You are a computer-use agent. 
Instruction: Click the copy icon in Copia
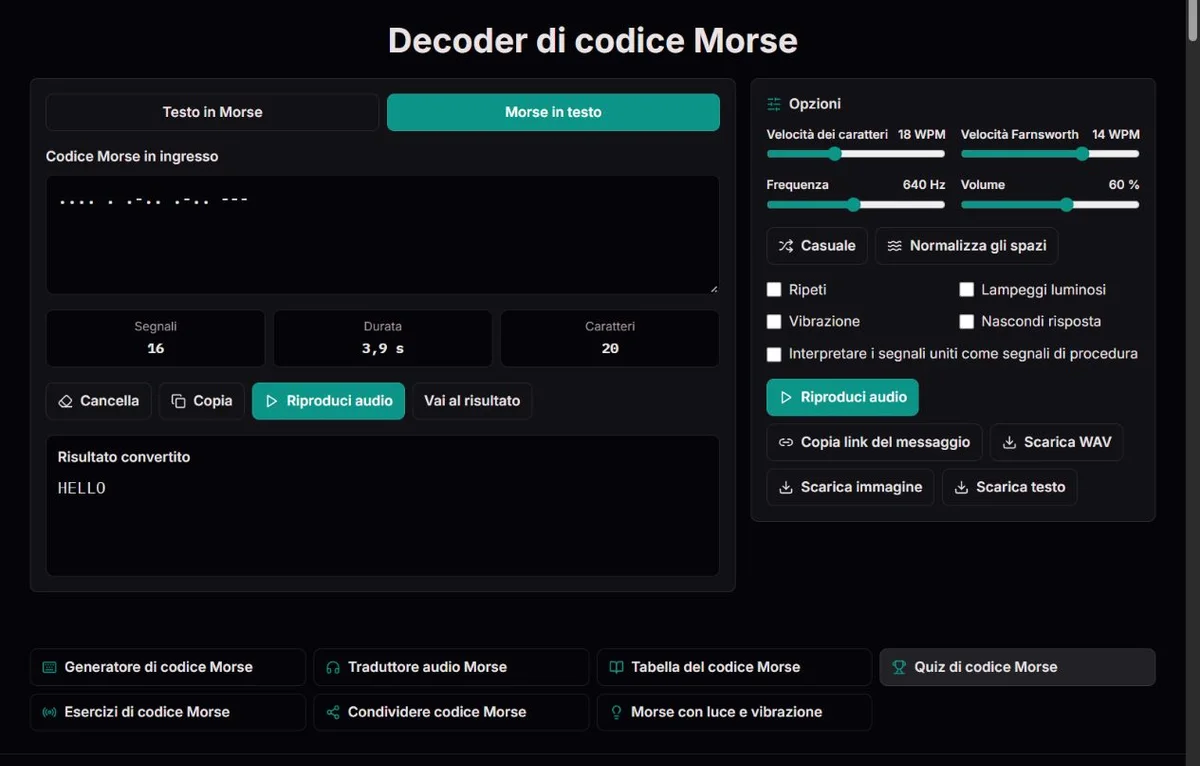(178, 401)
